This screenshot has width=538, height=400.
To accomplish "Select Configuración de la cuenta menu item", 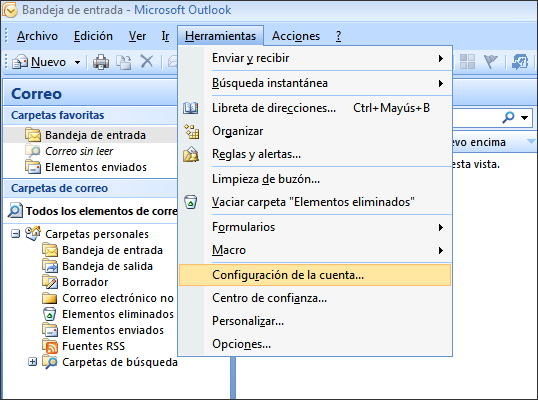I will point(315,275).
